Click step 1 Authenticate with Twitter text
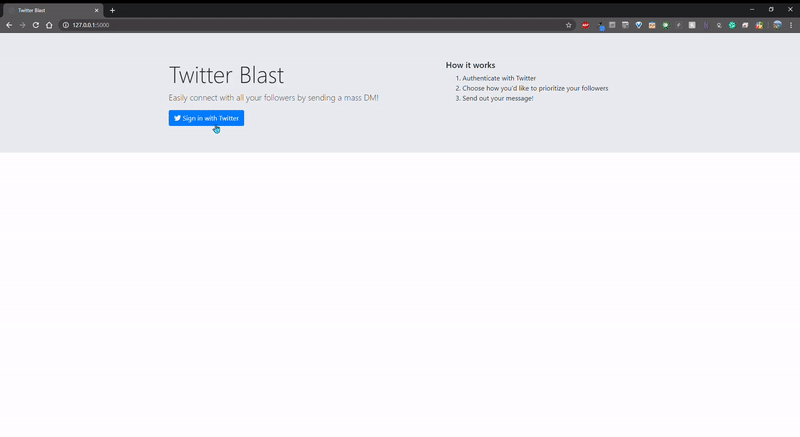Image resolution: width=800 pixels, height=437 pixels. 499,78
